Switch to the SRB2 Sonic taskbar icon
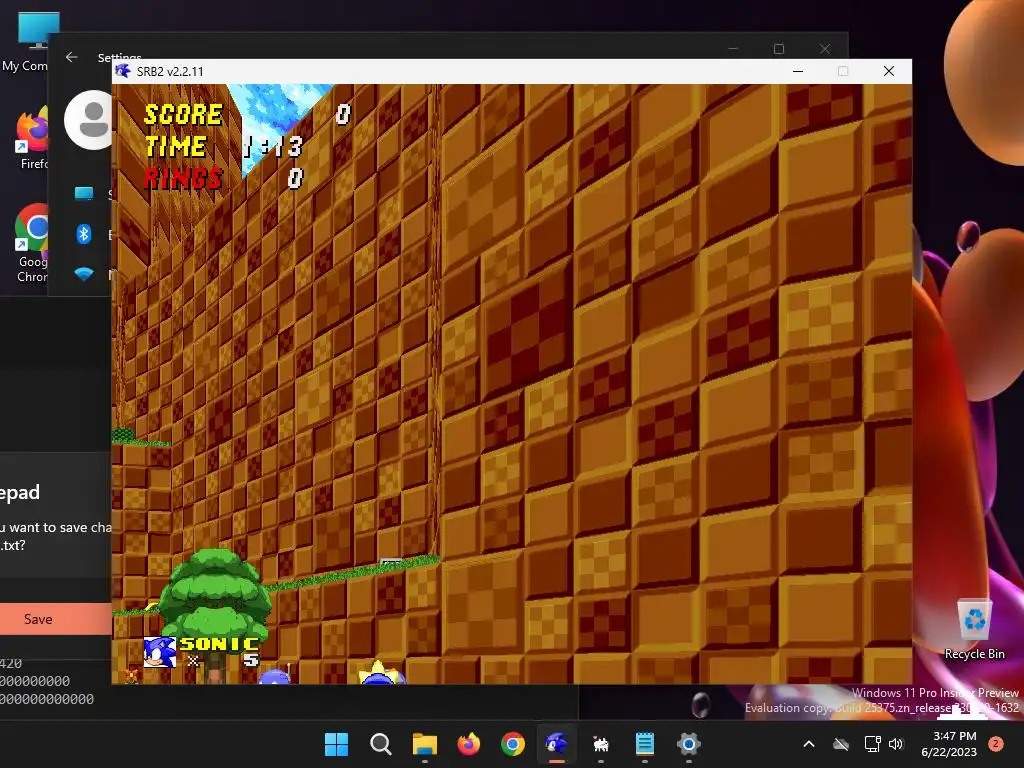Image resolution: width=1024 pixels, height=768 pixels. (x=556, y=743)
